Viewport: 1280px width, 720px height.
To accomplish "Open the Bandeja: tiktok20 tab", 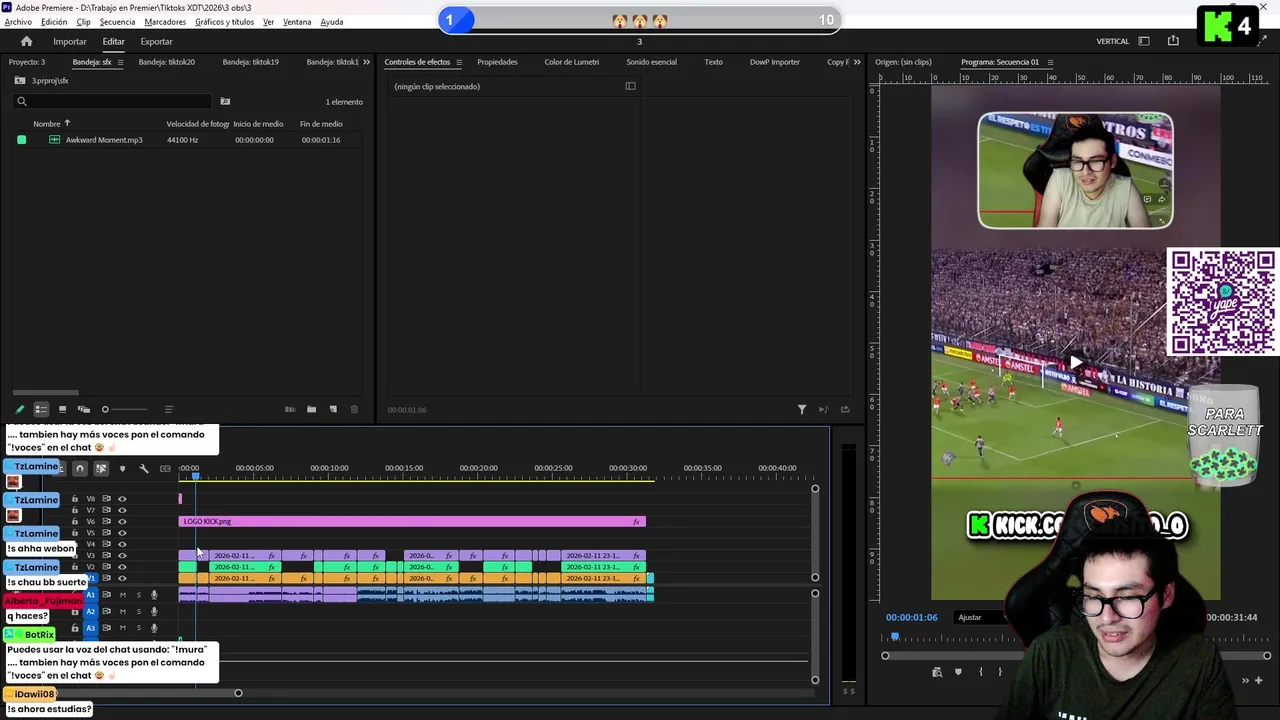I will 167,62.
